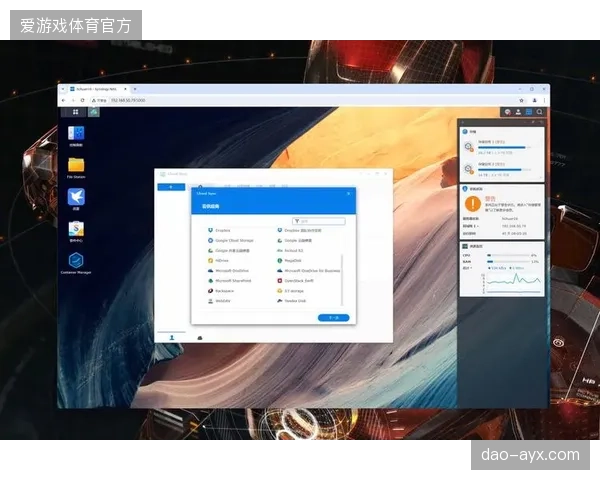The width and height of the screenshot is (600, 480).
Task: Select Yandex Disk provider
Action: [x=292, y=301]
